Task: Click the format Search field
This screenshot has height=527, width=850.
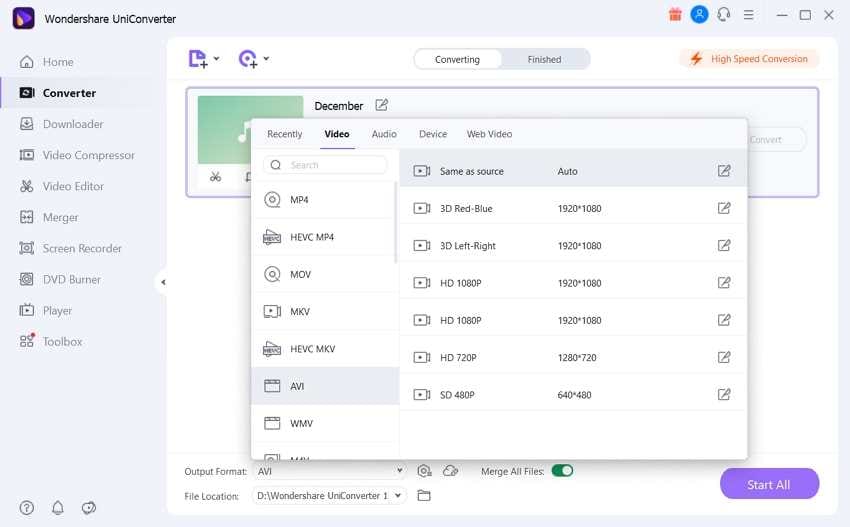Action: pyautogui.click(x=325, y=165)
